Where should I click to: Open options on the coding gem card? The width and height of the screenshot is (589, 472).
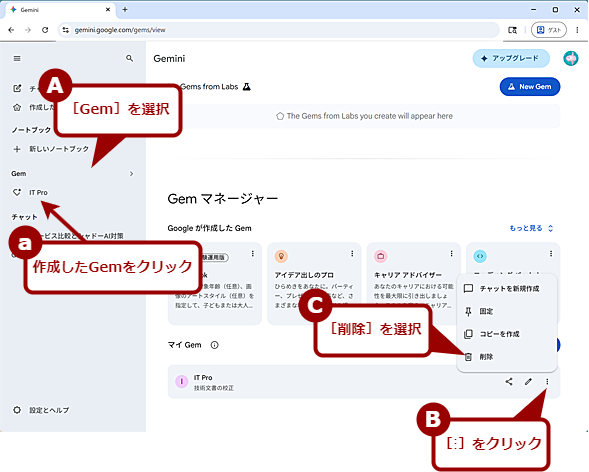pyautogui.click(x=551, y=254)
